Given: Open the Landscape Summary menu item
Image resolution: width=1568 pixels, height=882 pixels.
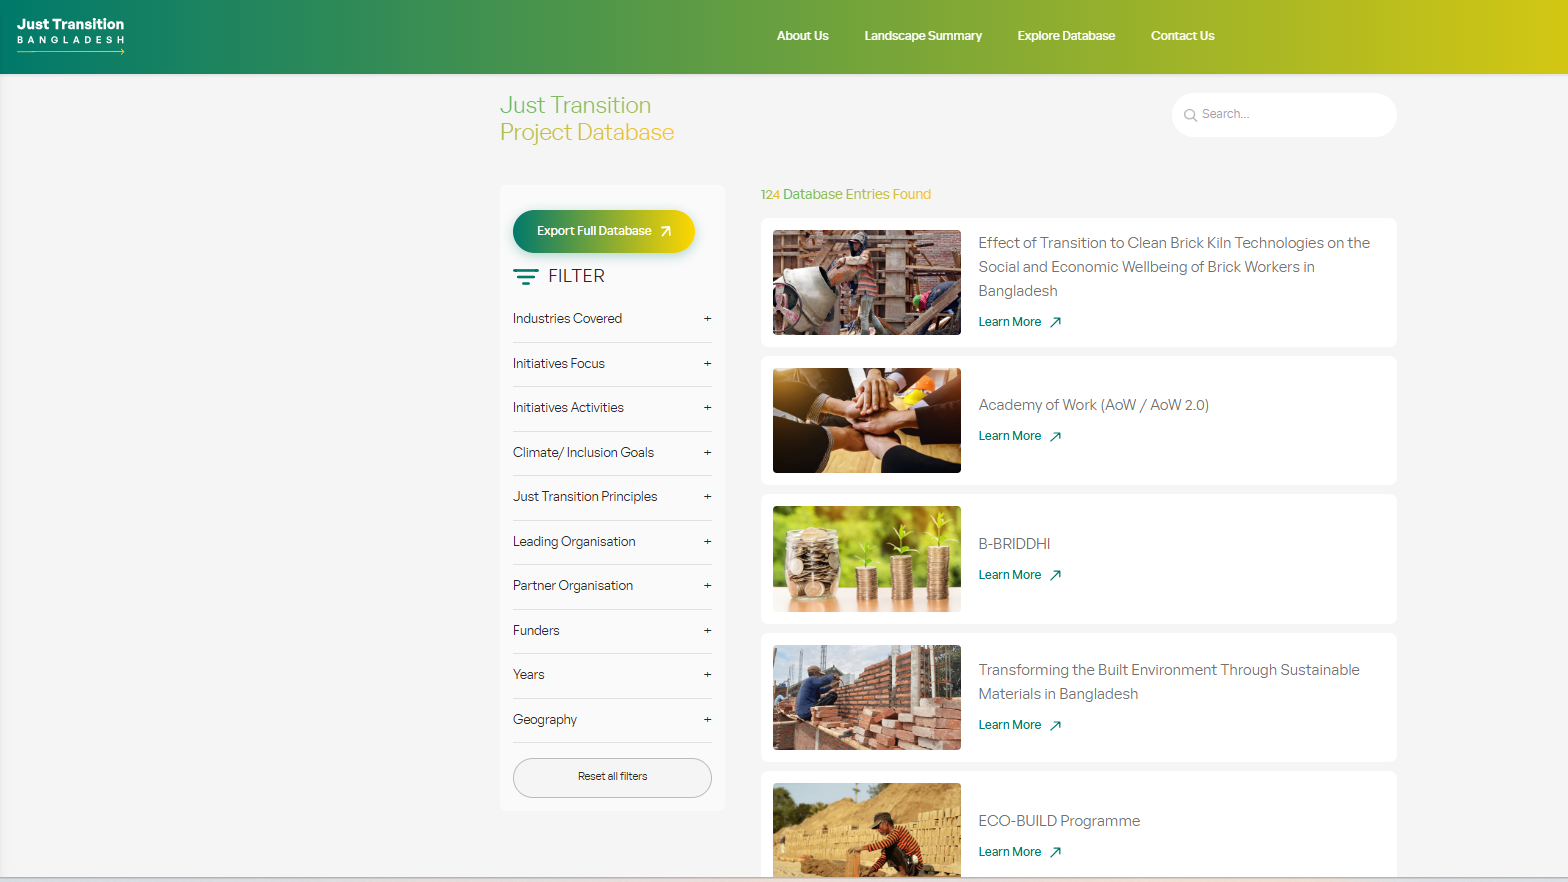Looking at the screenshot, I should click(x=923, y=36).
